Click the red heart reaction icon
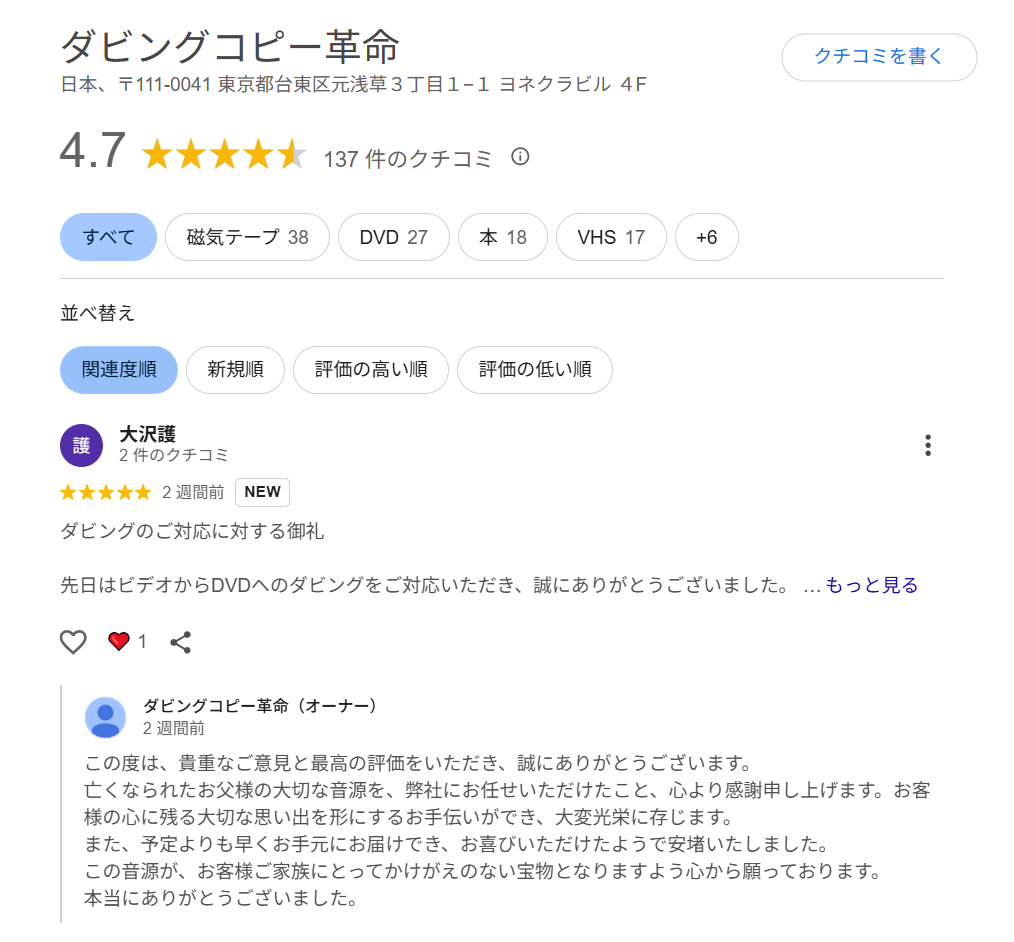 118,640
